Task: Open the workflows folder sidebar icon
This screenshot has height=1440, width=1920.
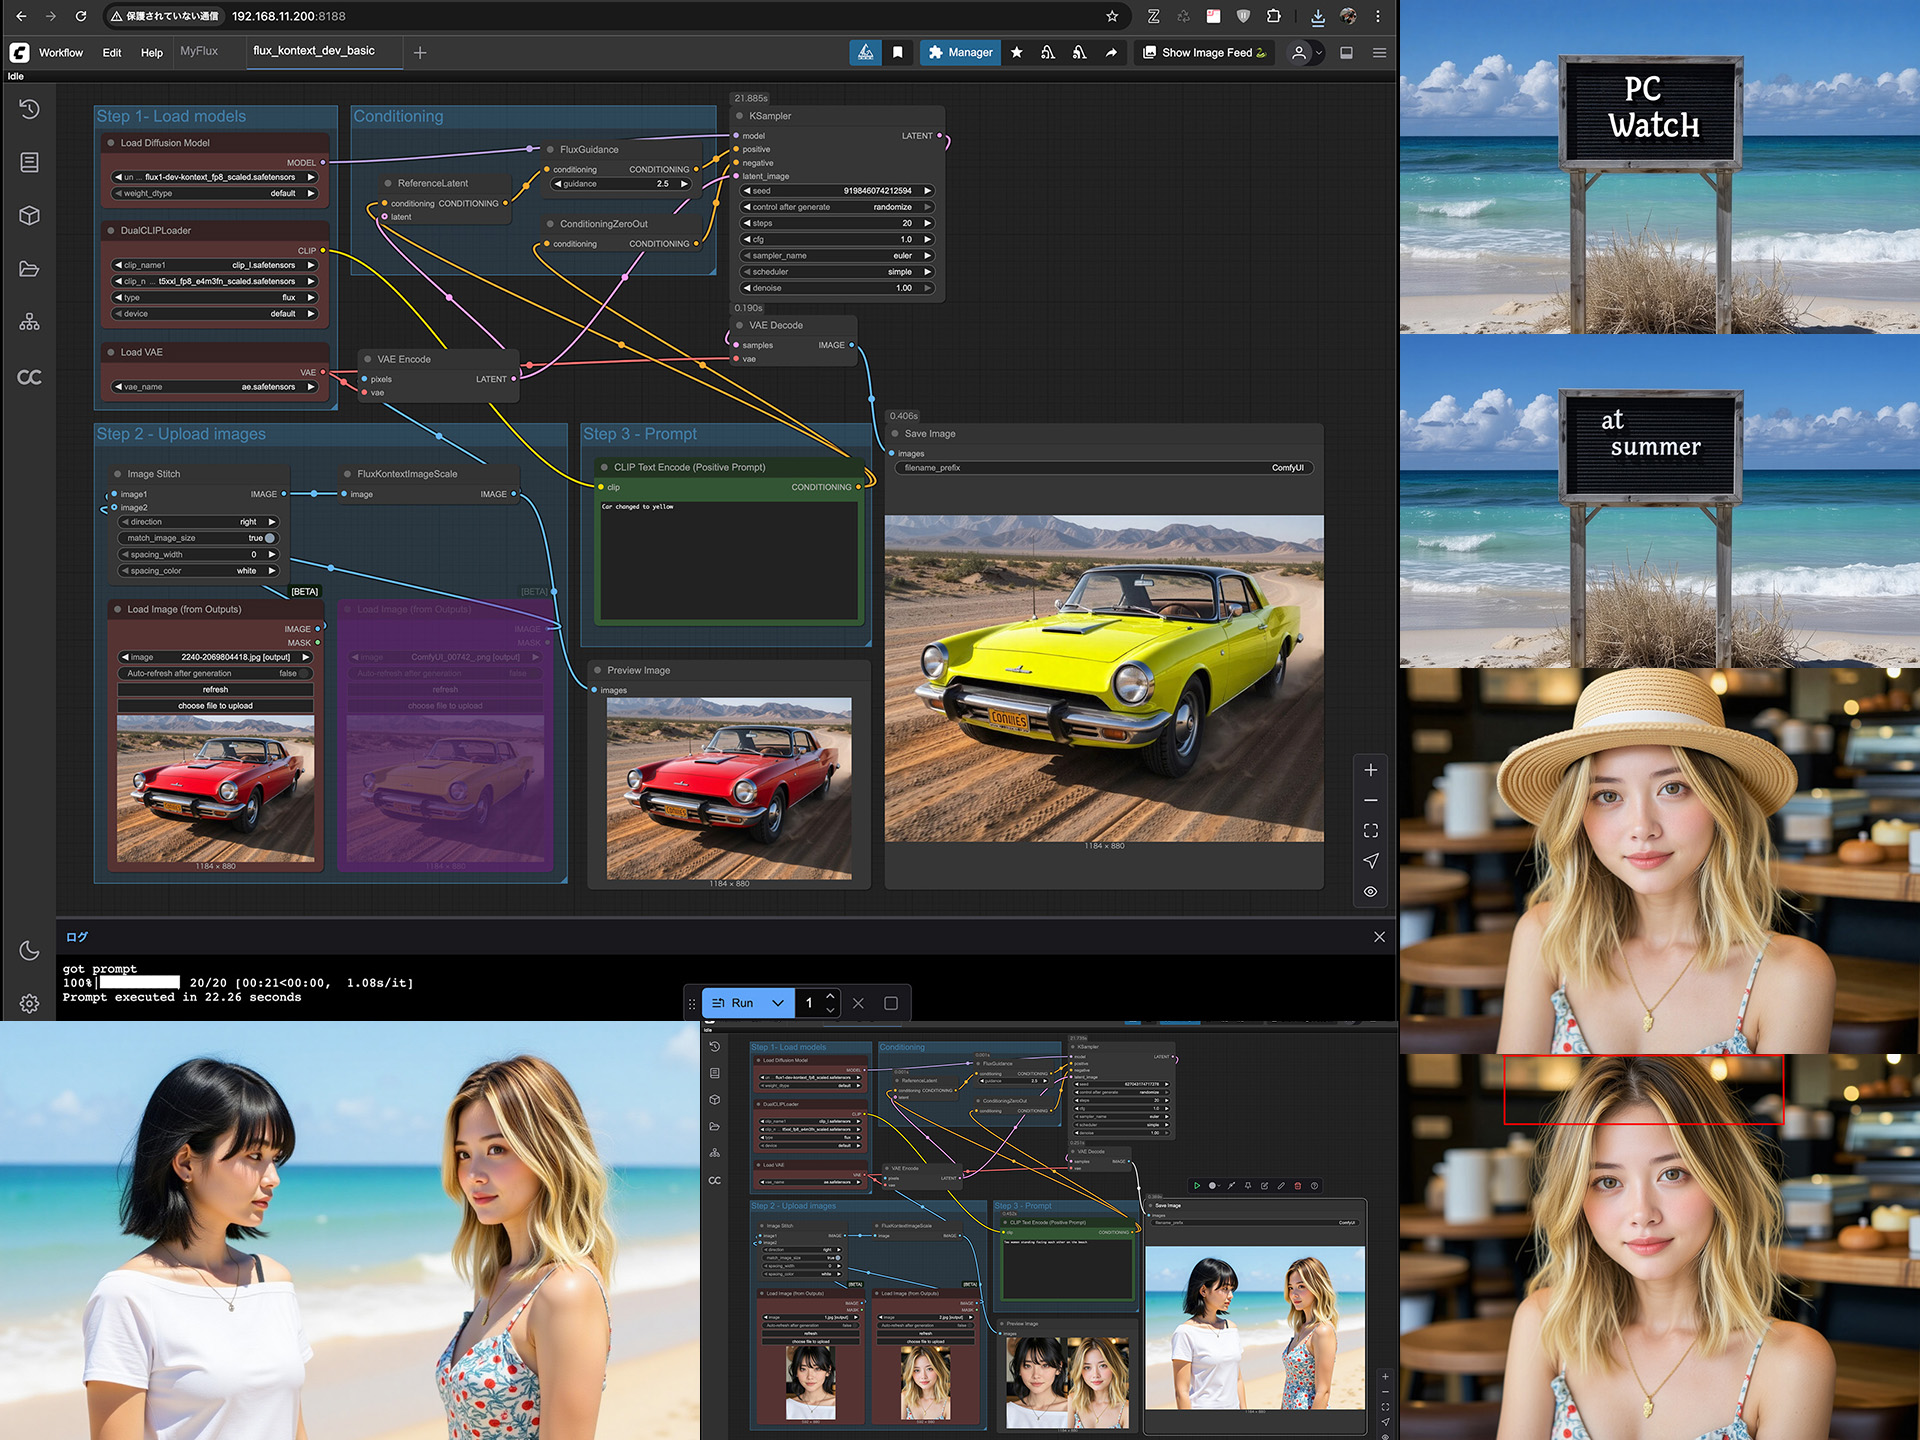Action: coord(29,269)
